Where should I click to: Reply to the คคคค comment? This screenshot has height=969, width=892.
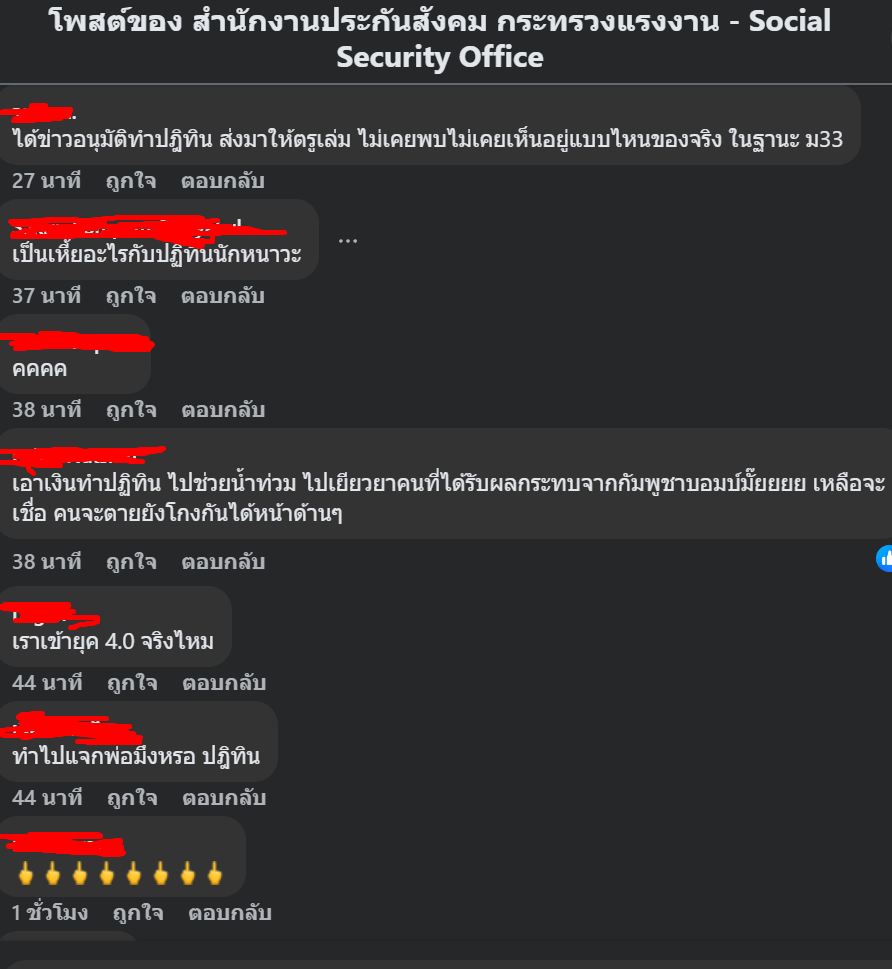point(223,410)
